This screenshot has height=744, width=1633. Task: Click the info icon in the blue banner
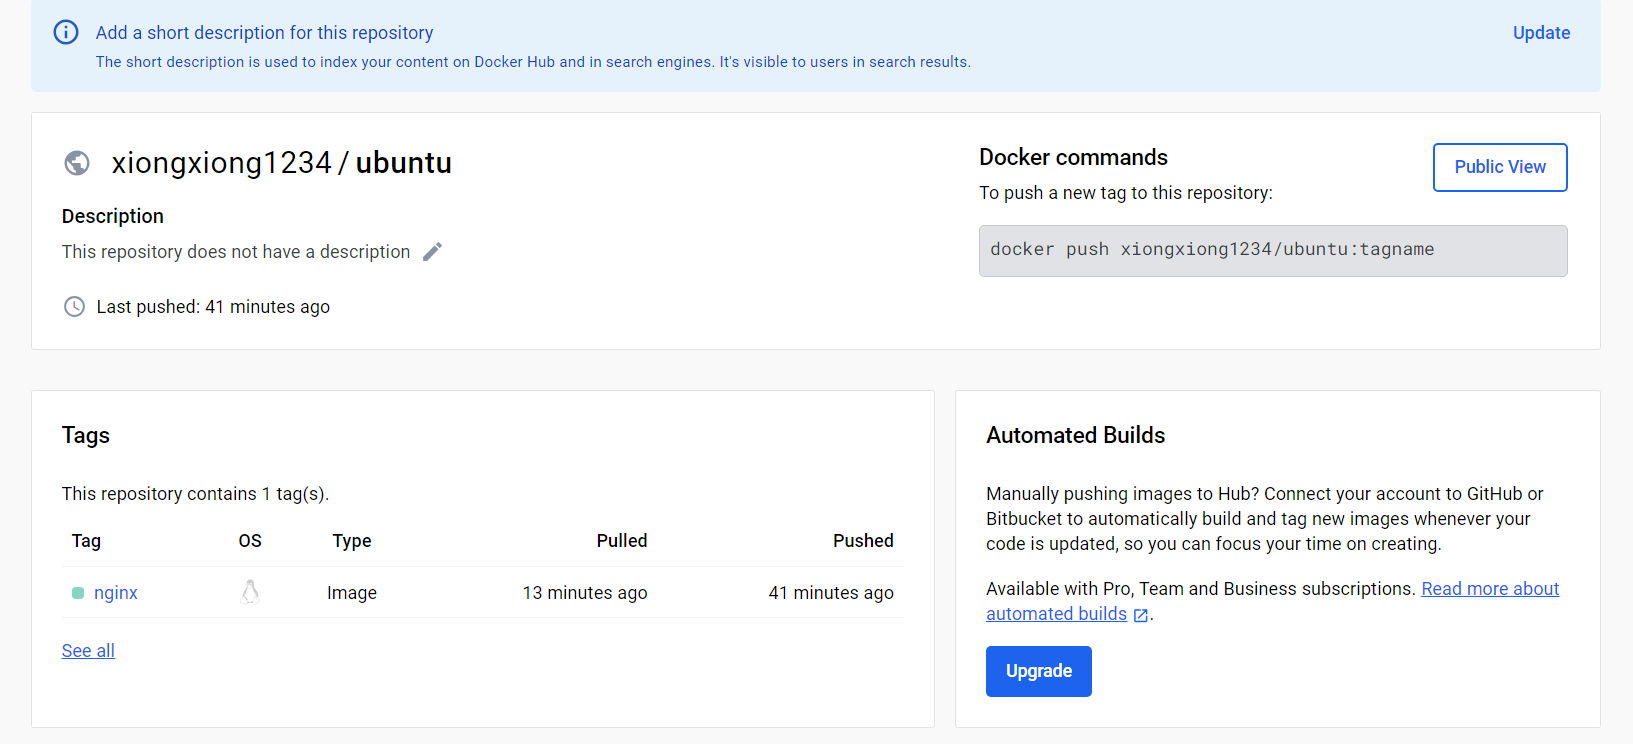pos(66,32)
